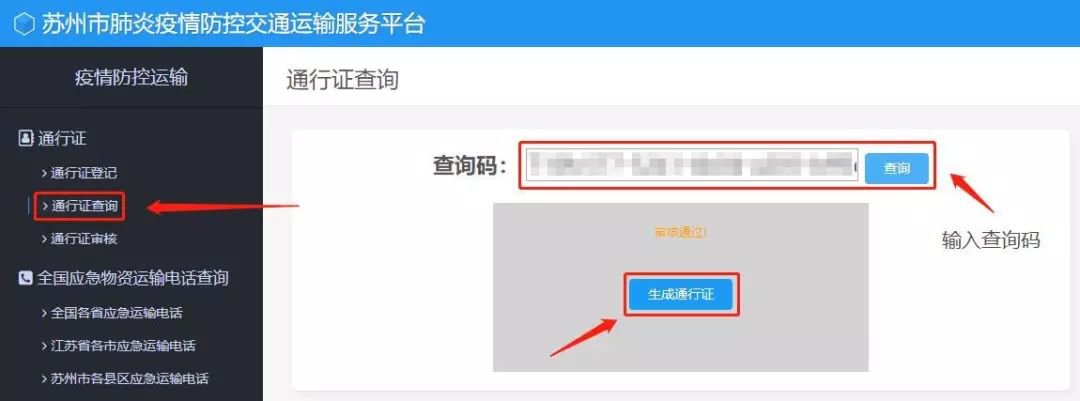The image size is (1080, 401).
Task: Click the 苏州市肺炎疫情防控交通运输服务平台 header title
Action: click(x=233, y=24)
